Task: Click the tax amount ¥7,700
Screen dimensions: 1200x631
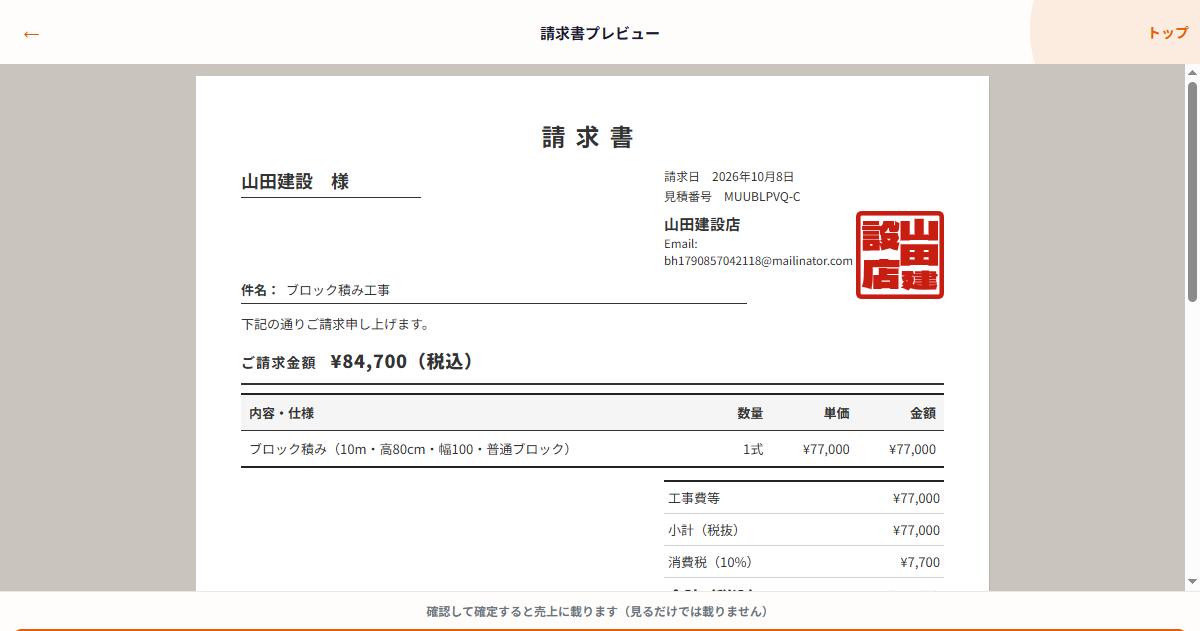Action: point(920,562)
